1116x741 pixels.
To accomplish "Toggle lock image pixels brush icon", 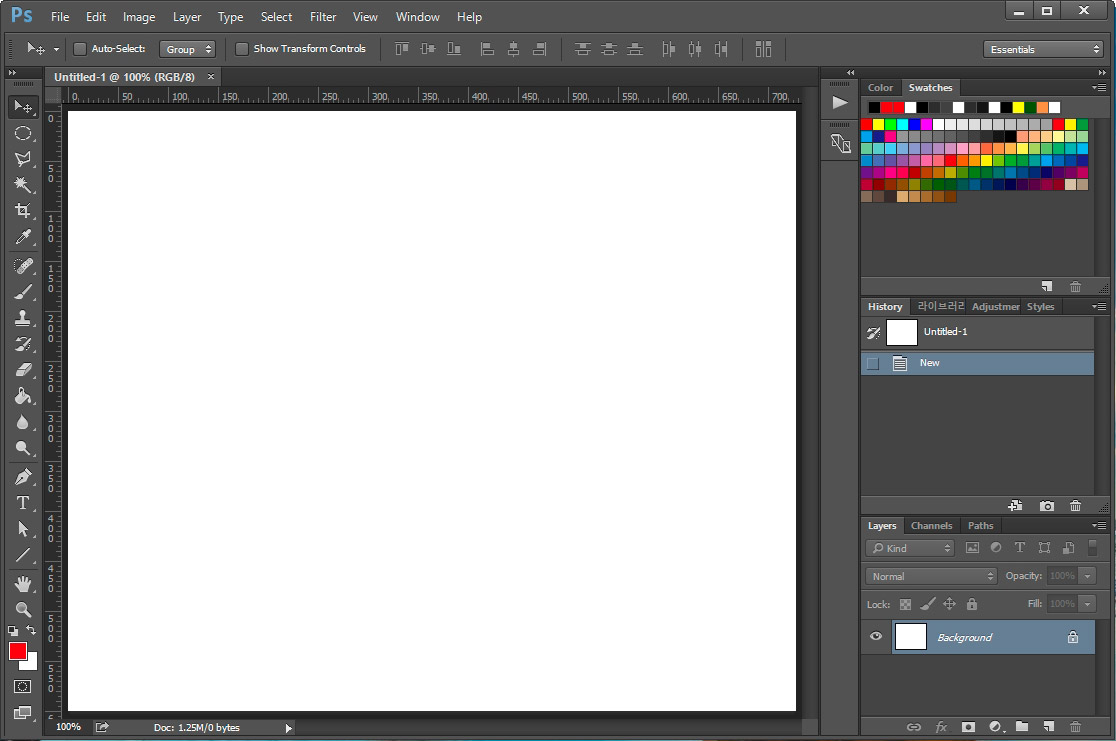I will (x=927, y=604).
